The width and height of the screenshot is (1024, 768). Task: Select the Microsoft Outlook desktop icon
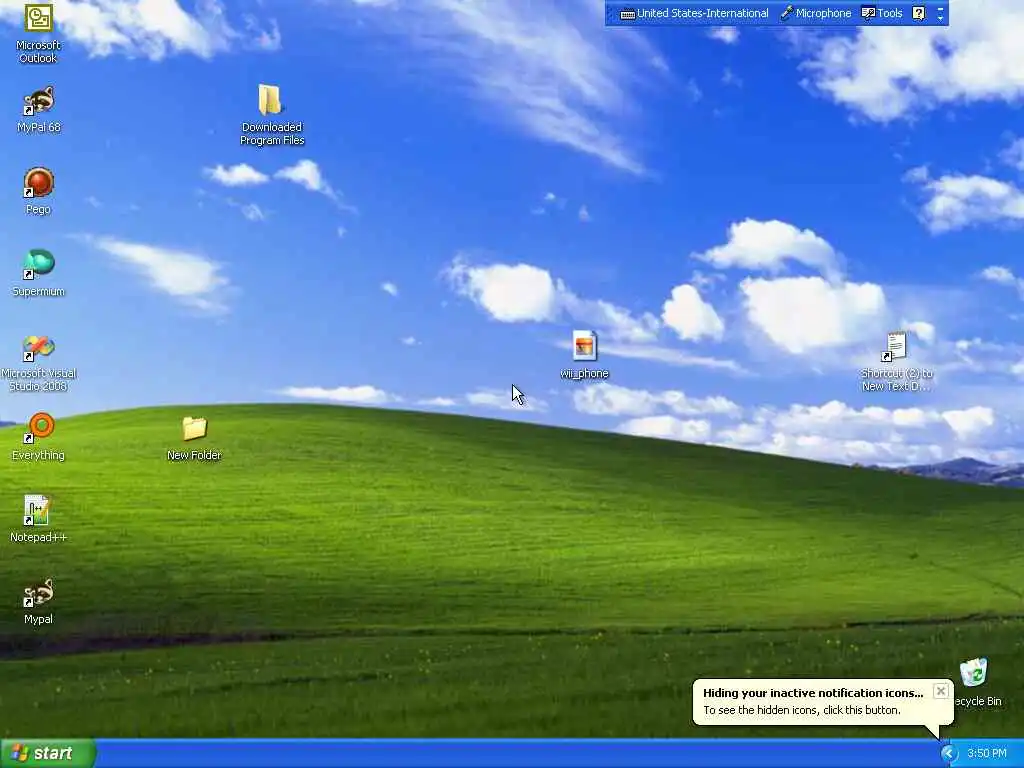[x=38, y=33]
